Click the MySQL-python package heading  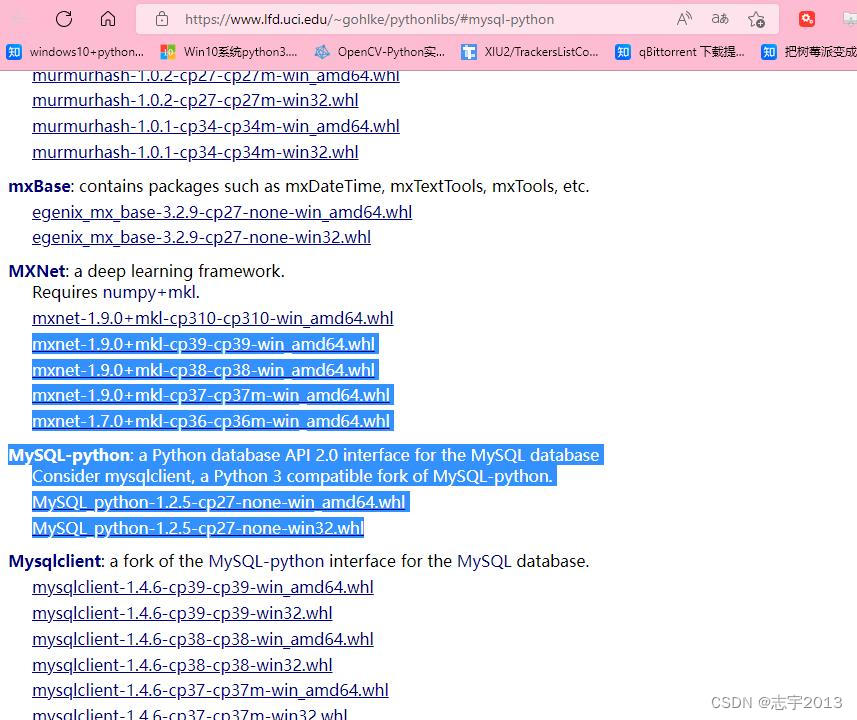pos(69,455)
